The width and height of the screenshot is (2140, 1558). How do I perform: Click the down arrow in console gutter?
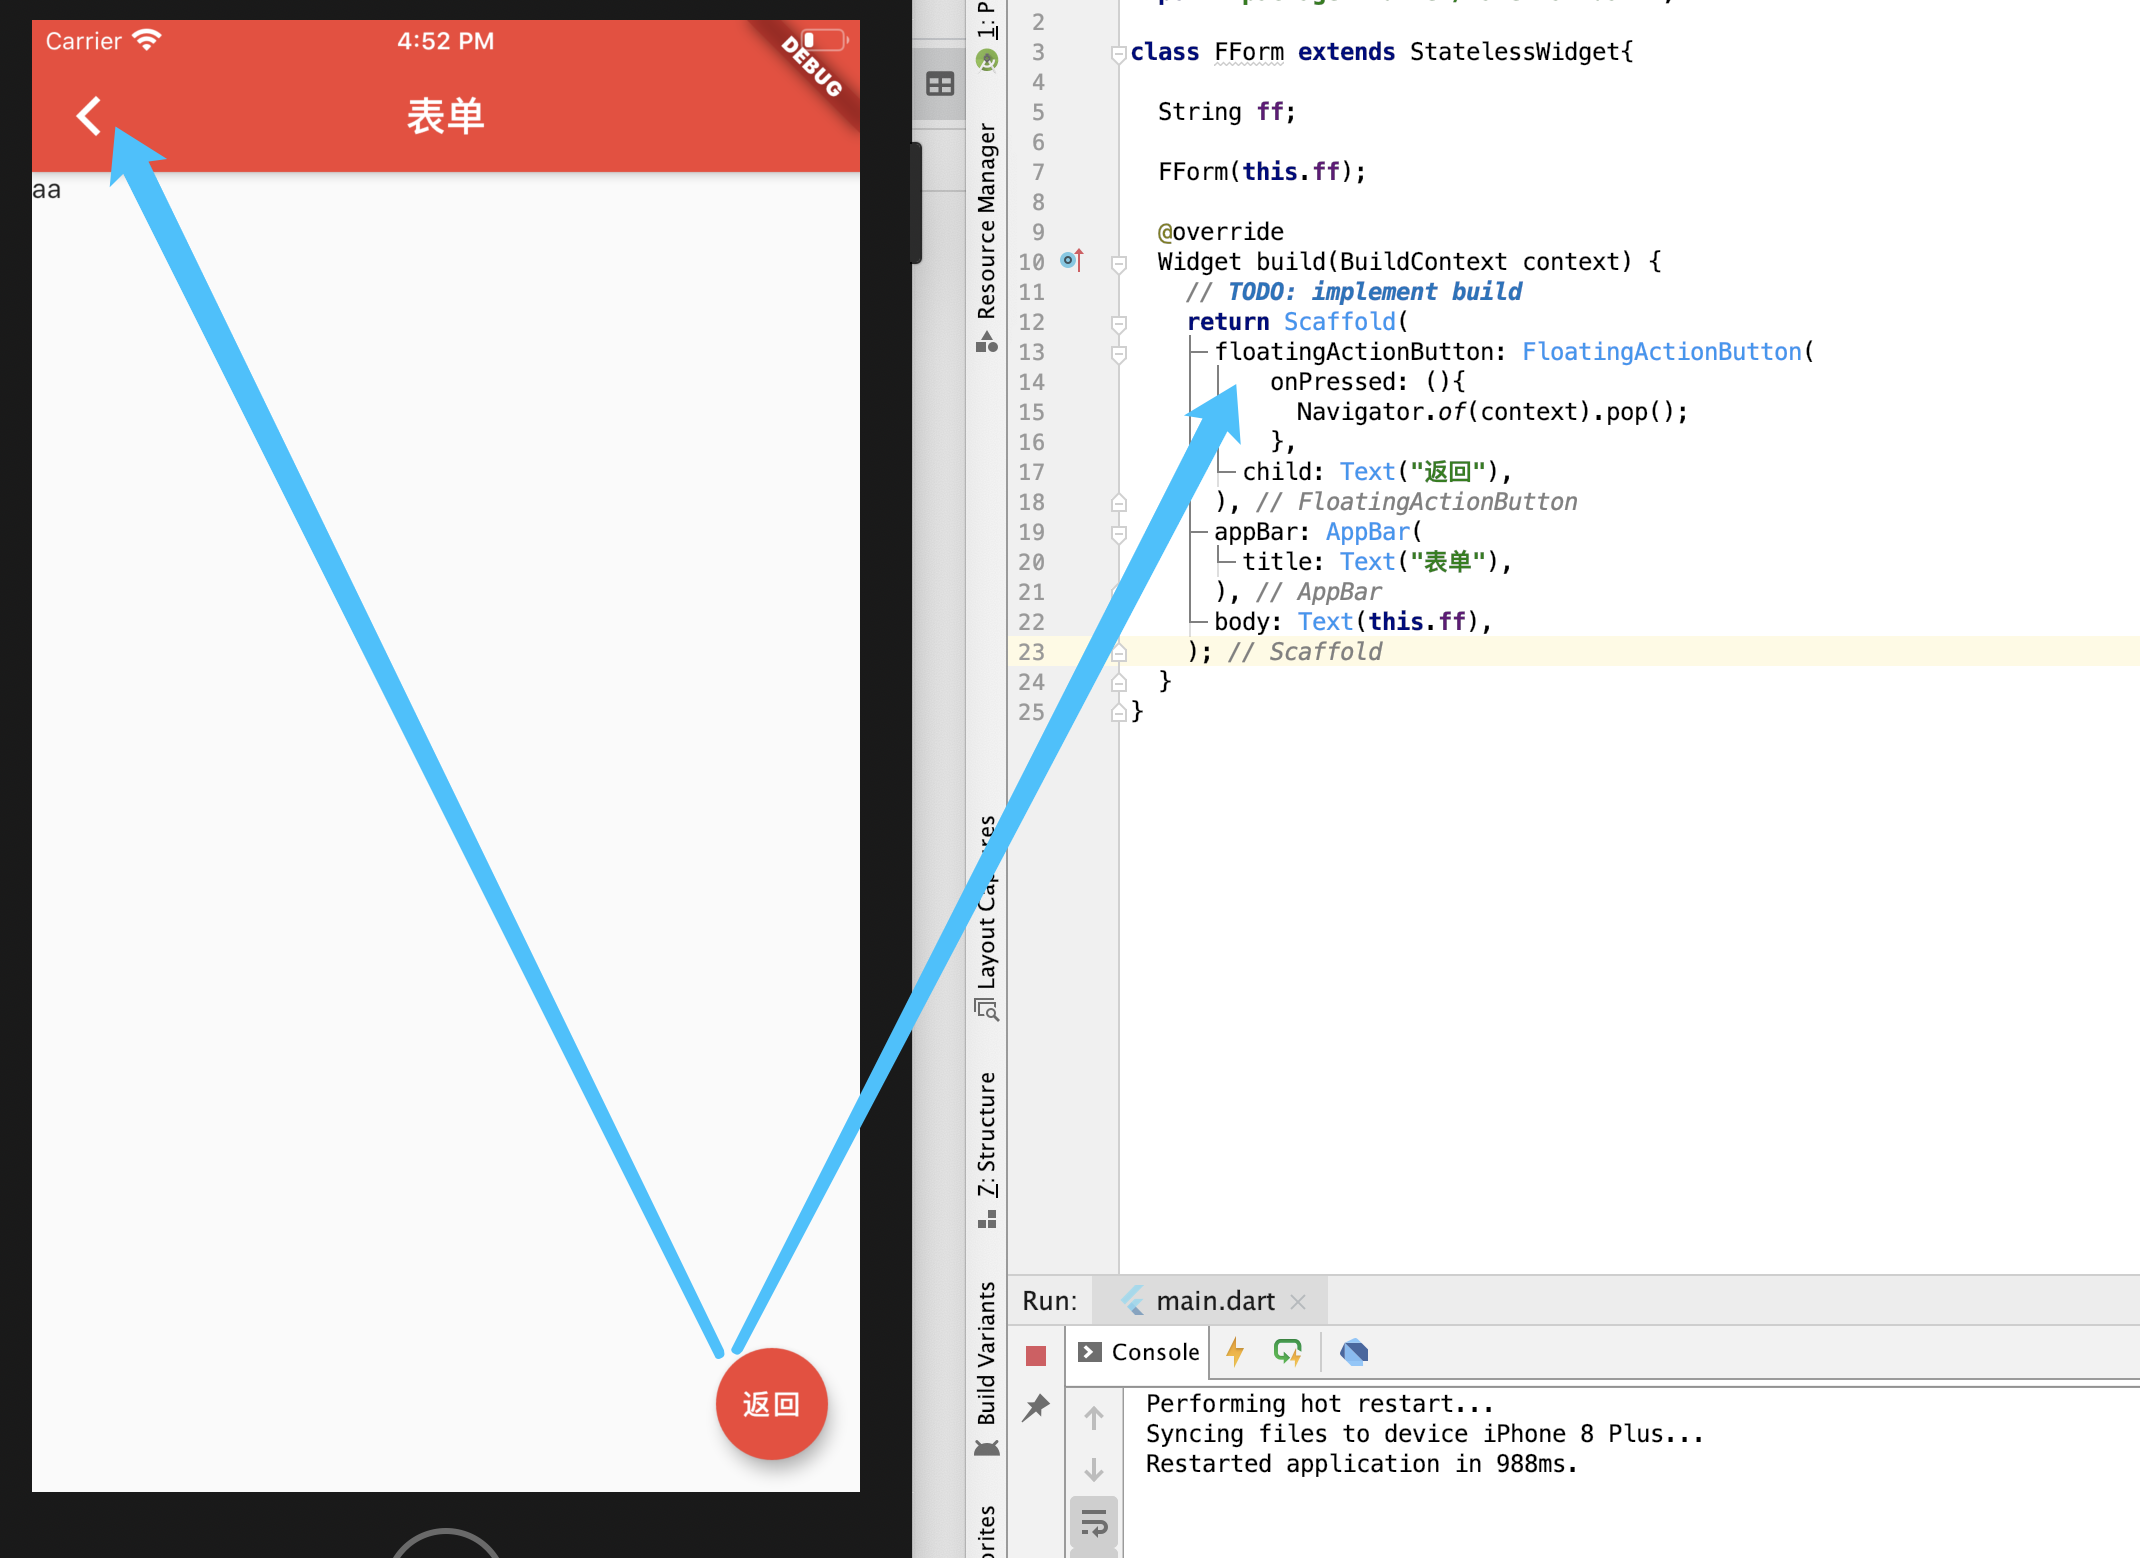(x=1094, y=1469)
